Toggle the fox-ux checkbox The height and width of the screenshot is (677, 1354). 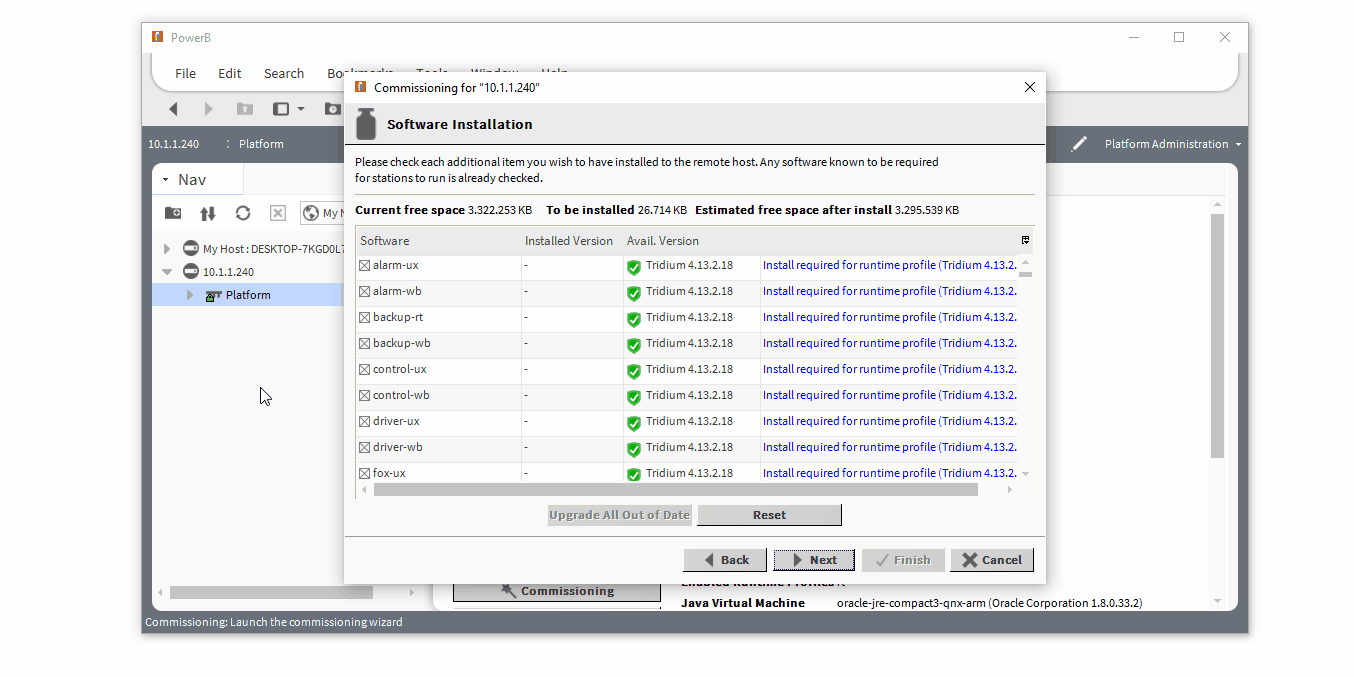point(365,473)
